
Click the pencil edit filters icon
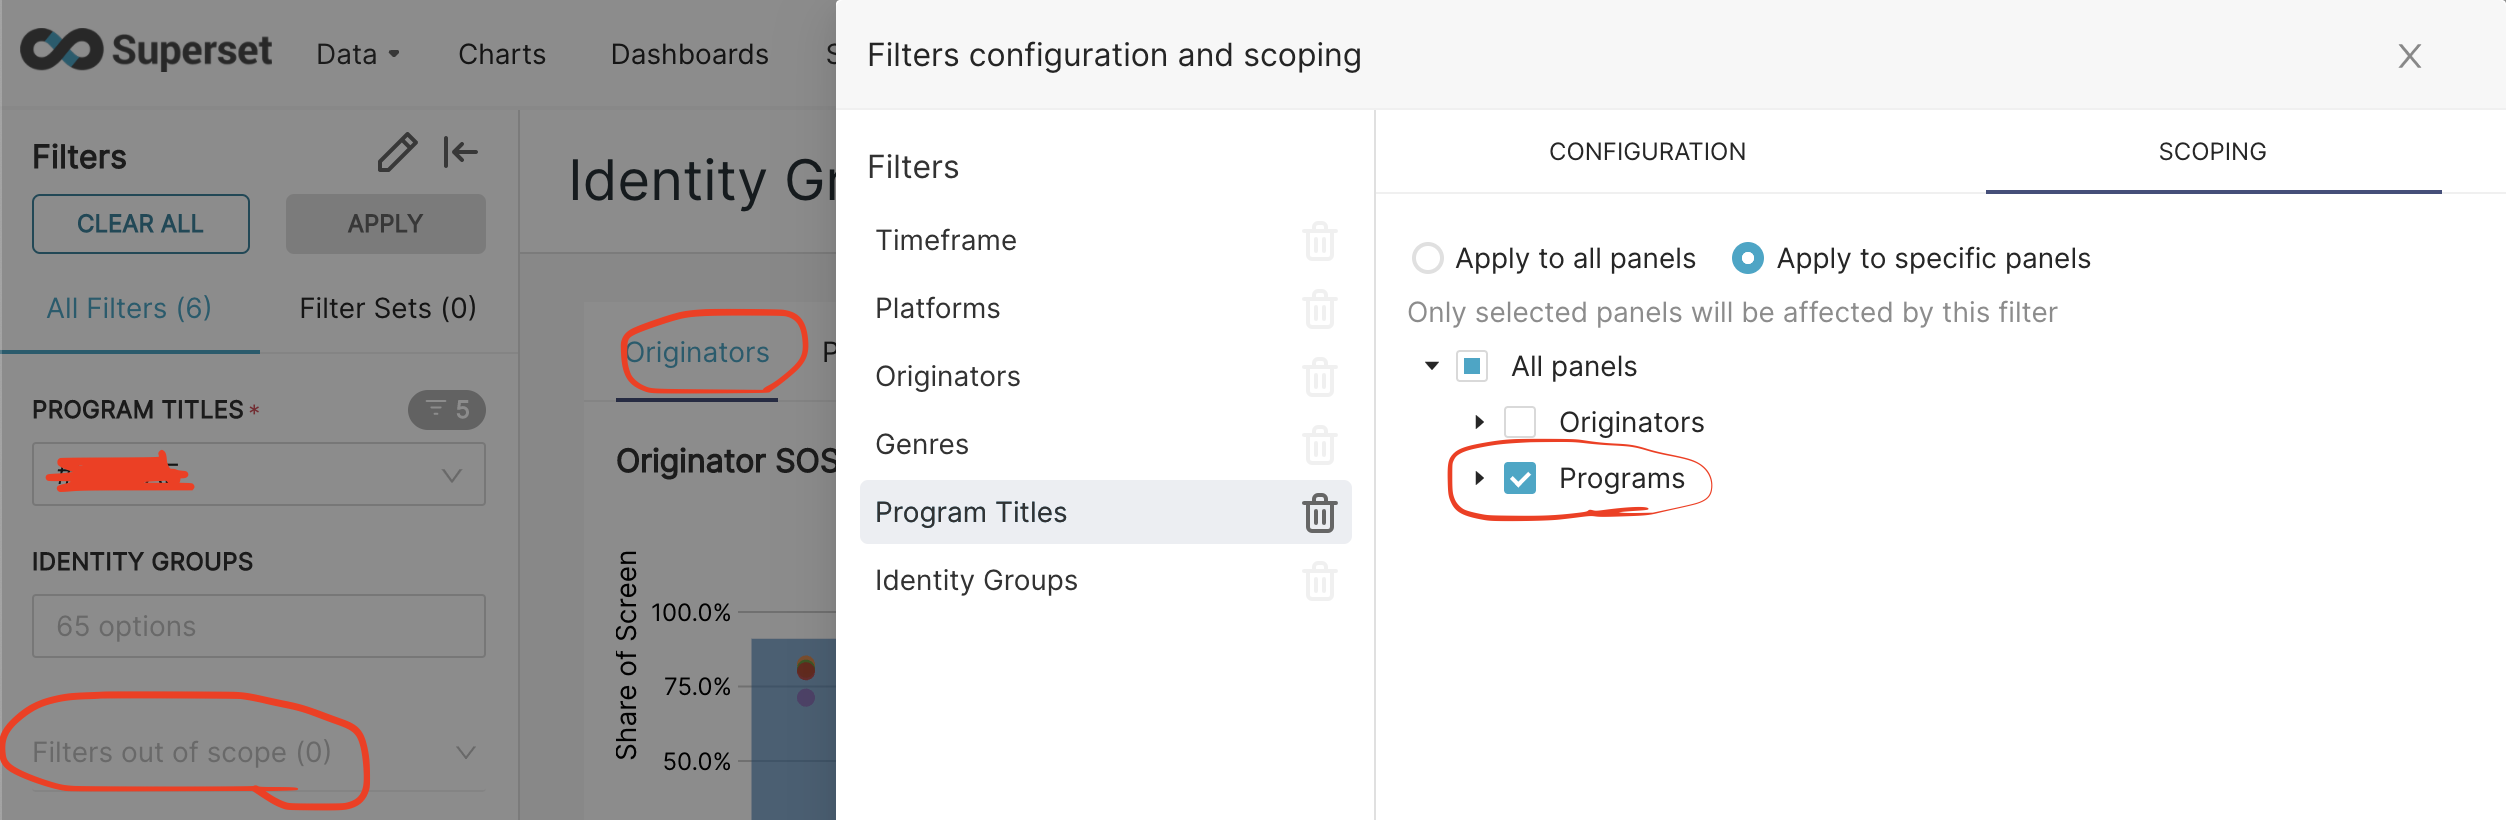point(397,153)
